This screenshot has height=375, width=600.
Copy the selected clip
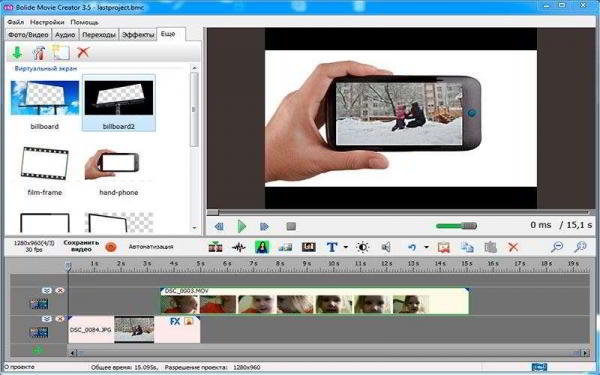(x=467, y=247)
